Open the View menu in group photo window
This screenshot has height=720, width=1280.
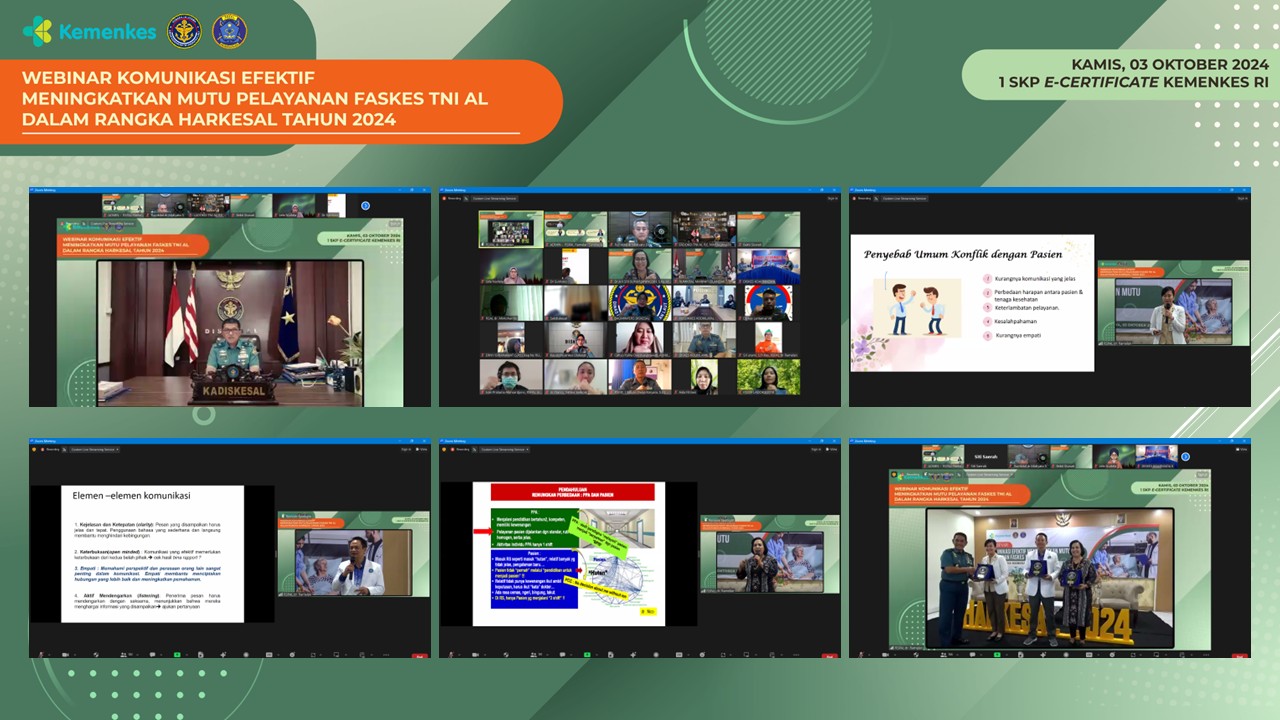click(x=1241, y=448)
